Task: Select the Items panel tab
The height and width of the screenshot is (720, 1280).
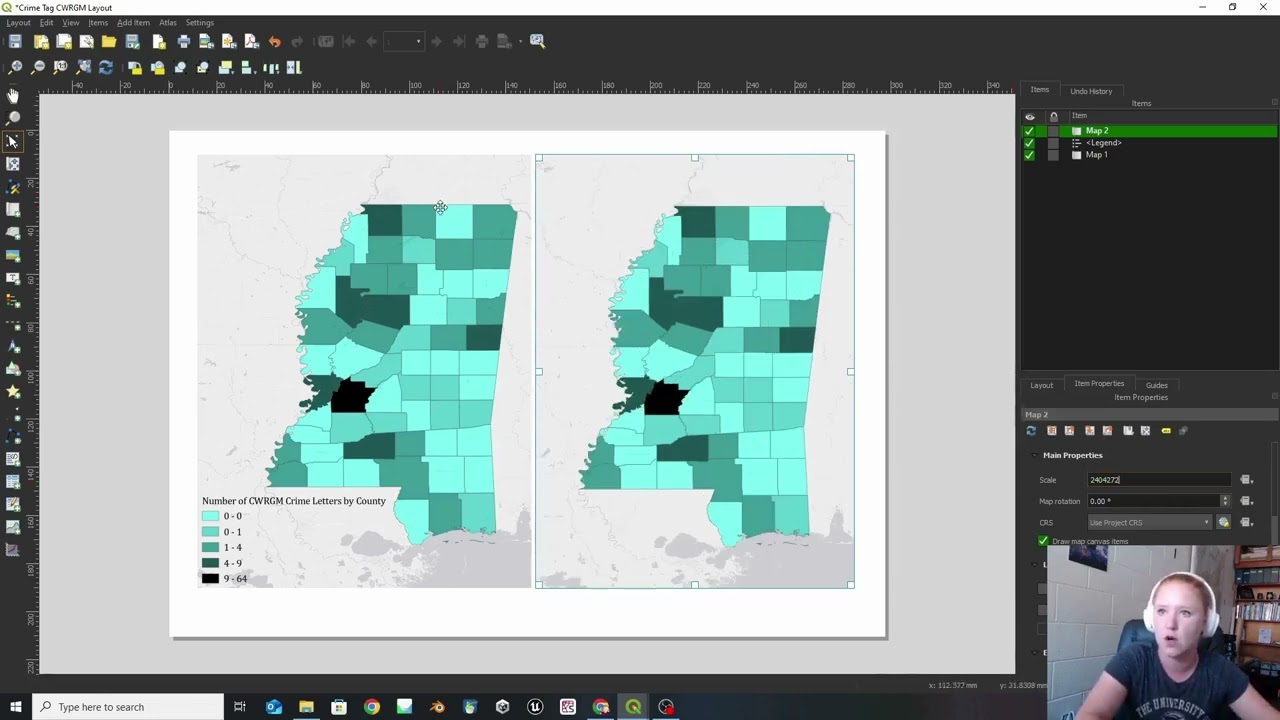Action: pyautogui.click(x=1040, y=90)
